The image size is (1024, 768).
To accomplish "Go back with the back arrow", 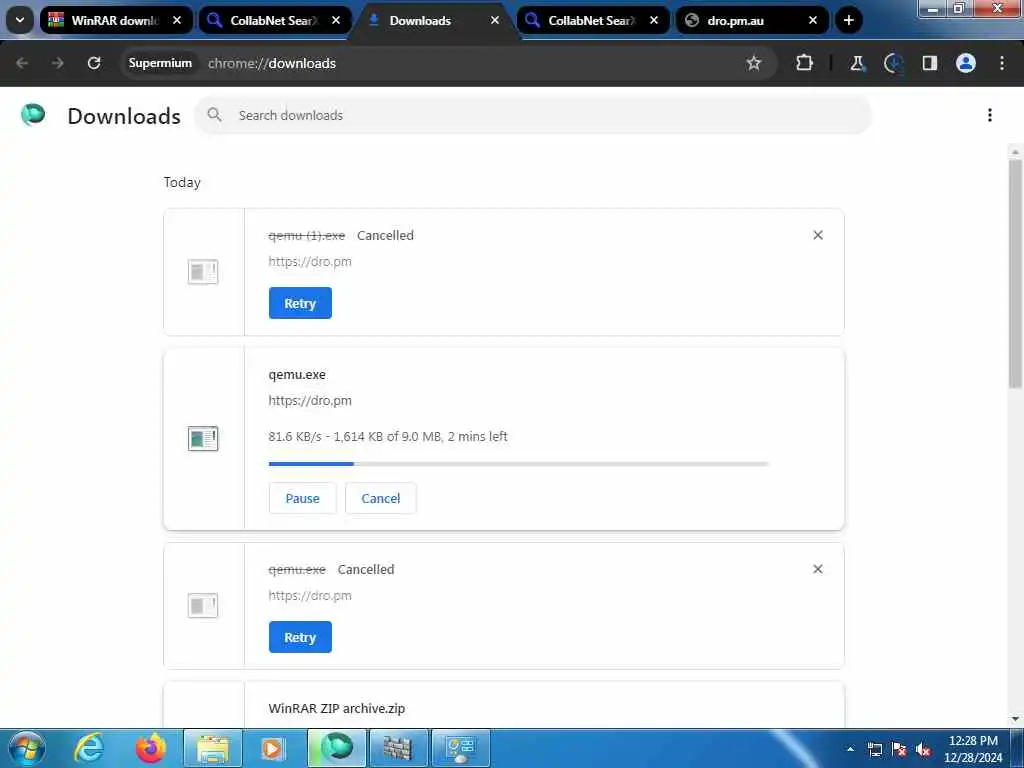I will [22, 63].
